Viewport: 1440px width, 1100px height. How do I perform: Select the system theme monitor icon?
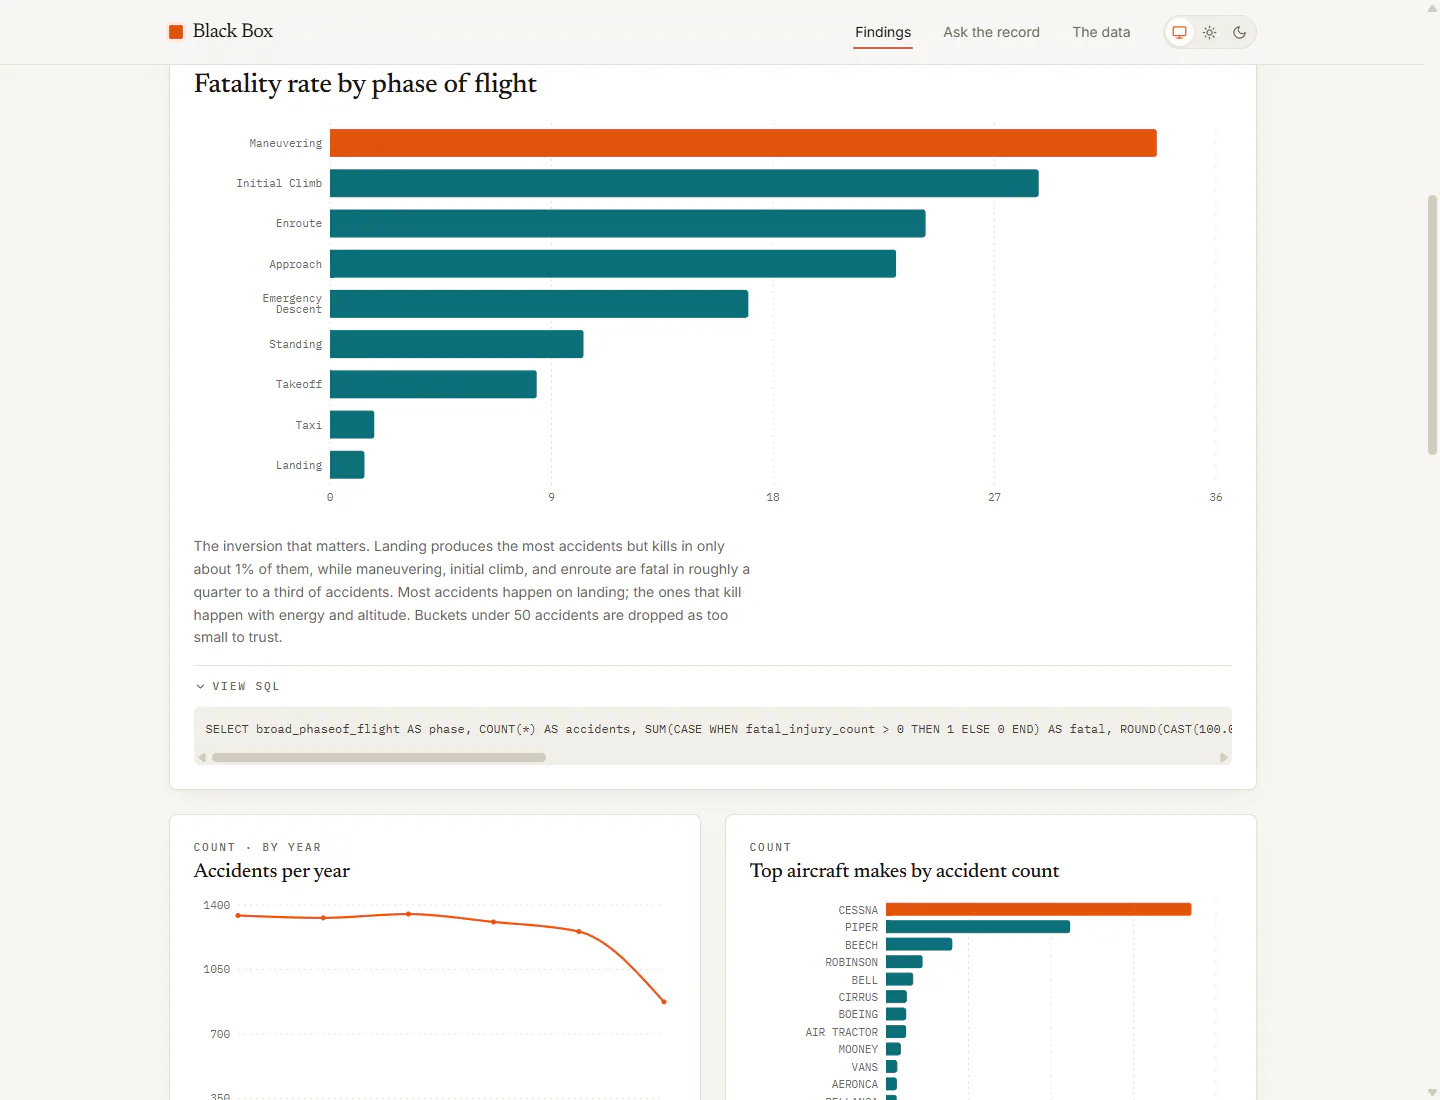click(x=1180, y=32)
